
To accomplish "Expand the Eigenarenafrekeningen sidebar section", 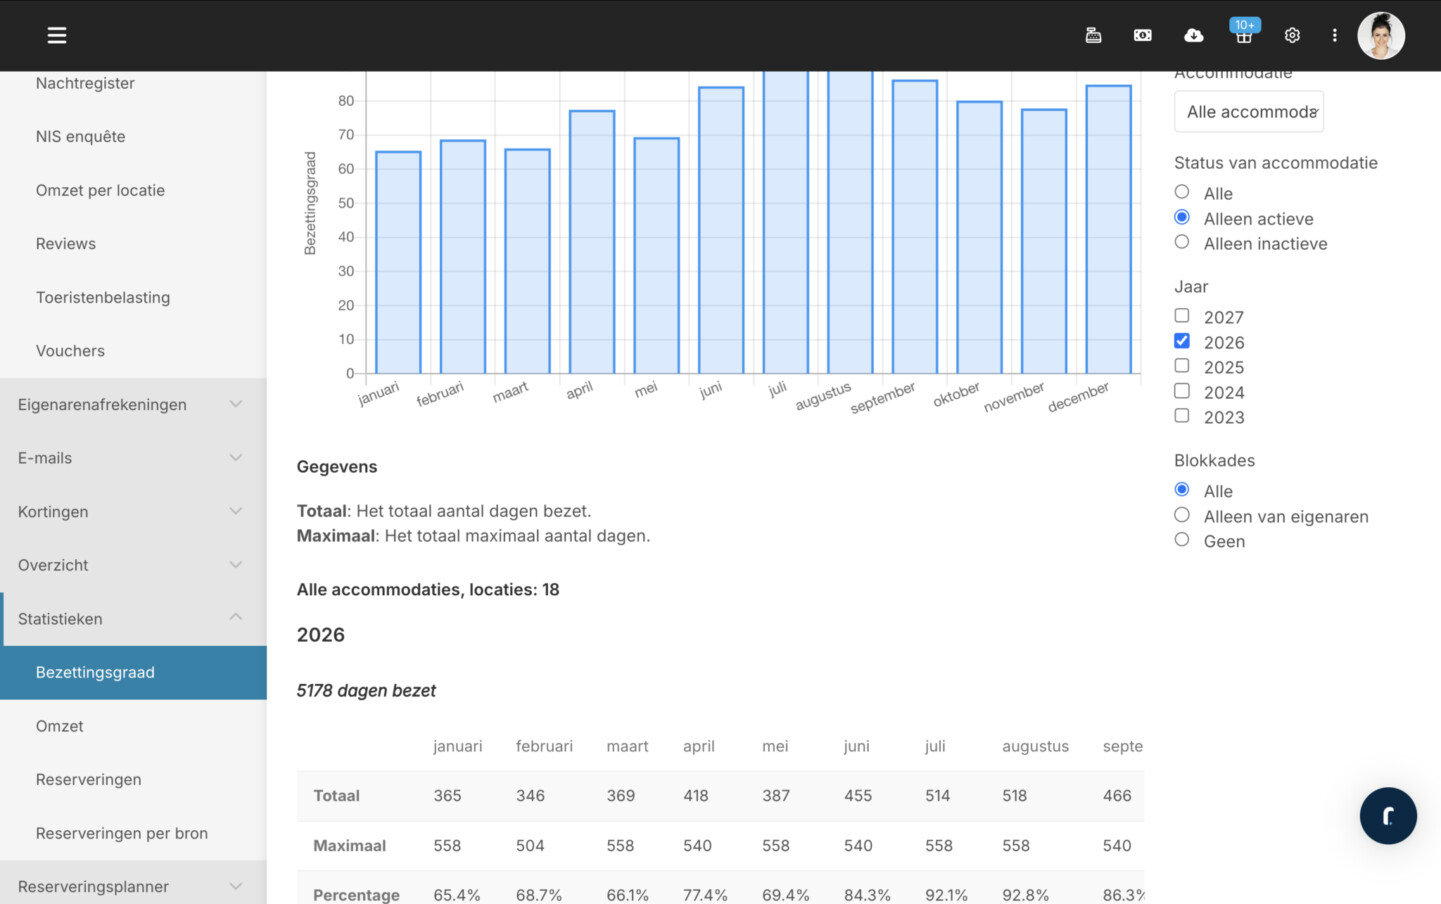I will (x=133, y=404).
